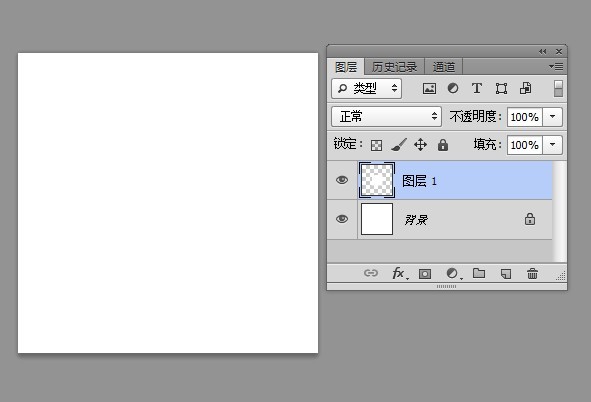Delete layer with trash icon

532,274
